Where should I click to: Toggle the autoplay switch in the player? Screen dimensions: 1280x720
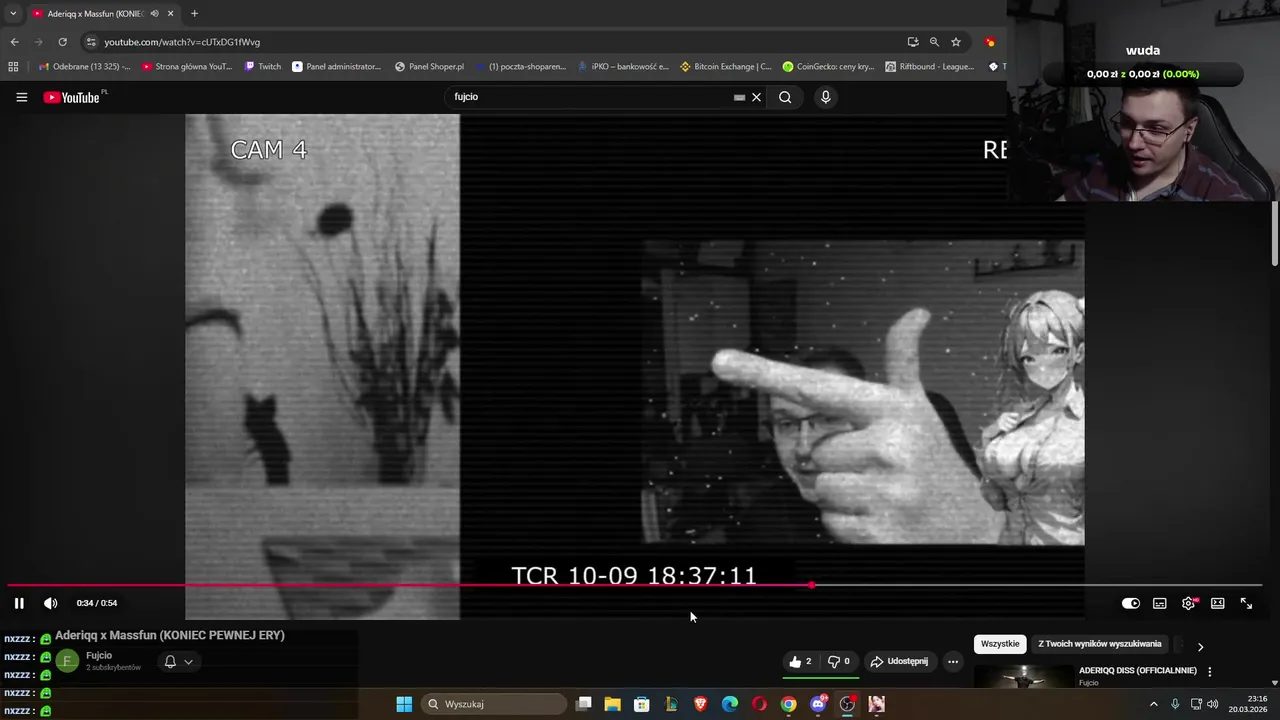(x=1131, y=603)
